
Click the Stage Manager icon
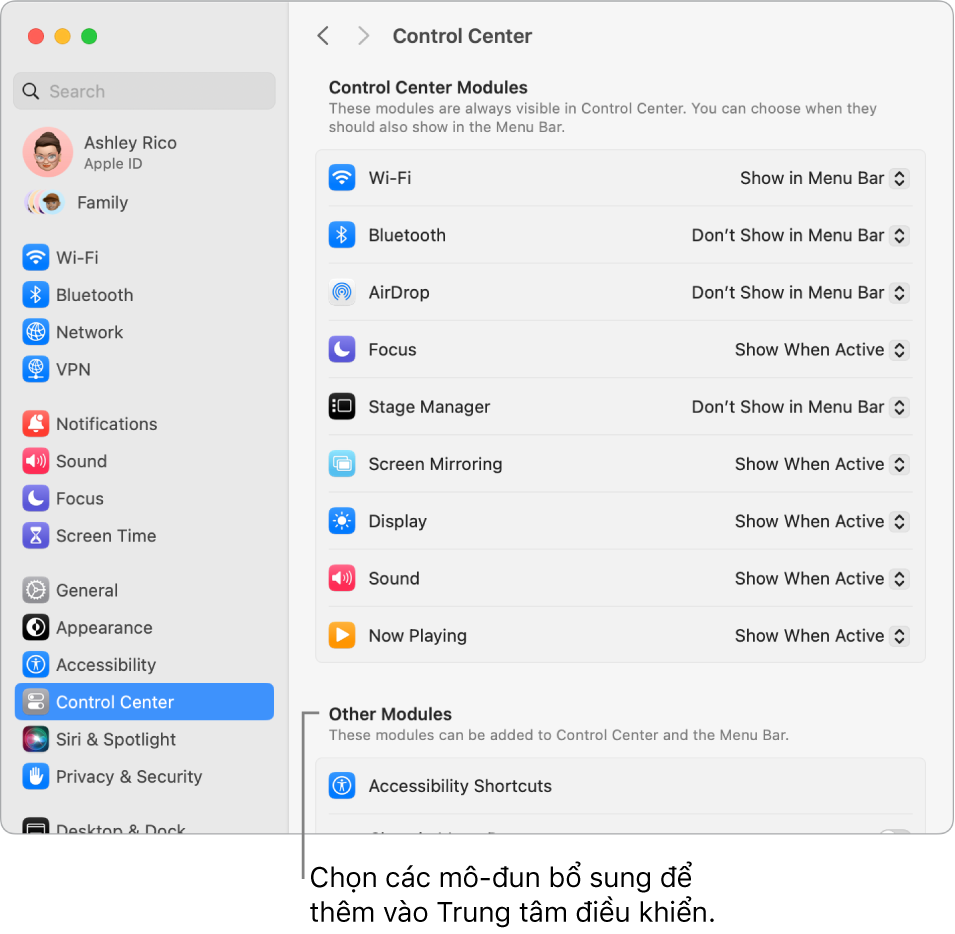click(342, 407)
